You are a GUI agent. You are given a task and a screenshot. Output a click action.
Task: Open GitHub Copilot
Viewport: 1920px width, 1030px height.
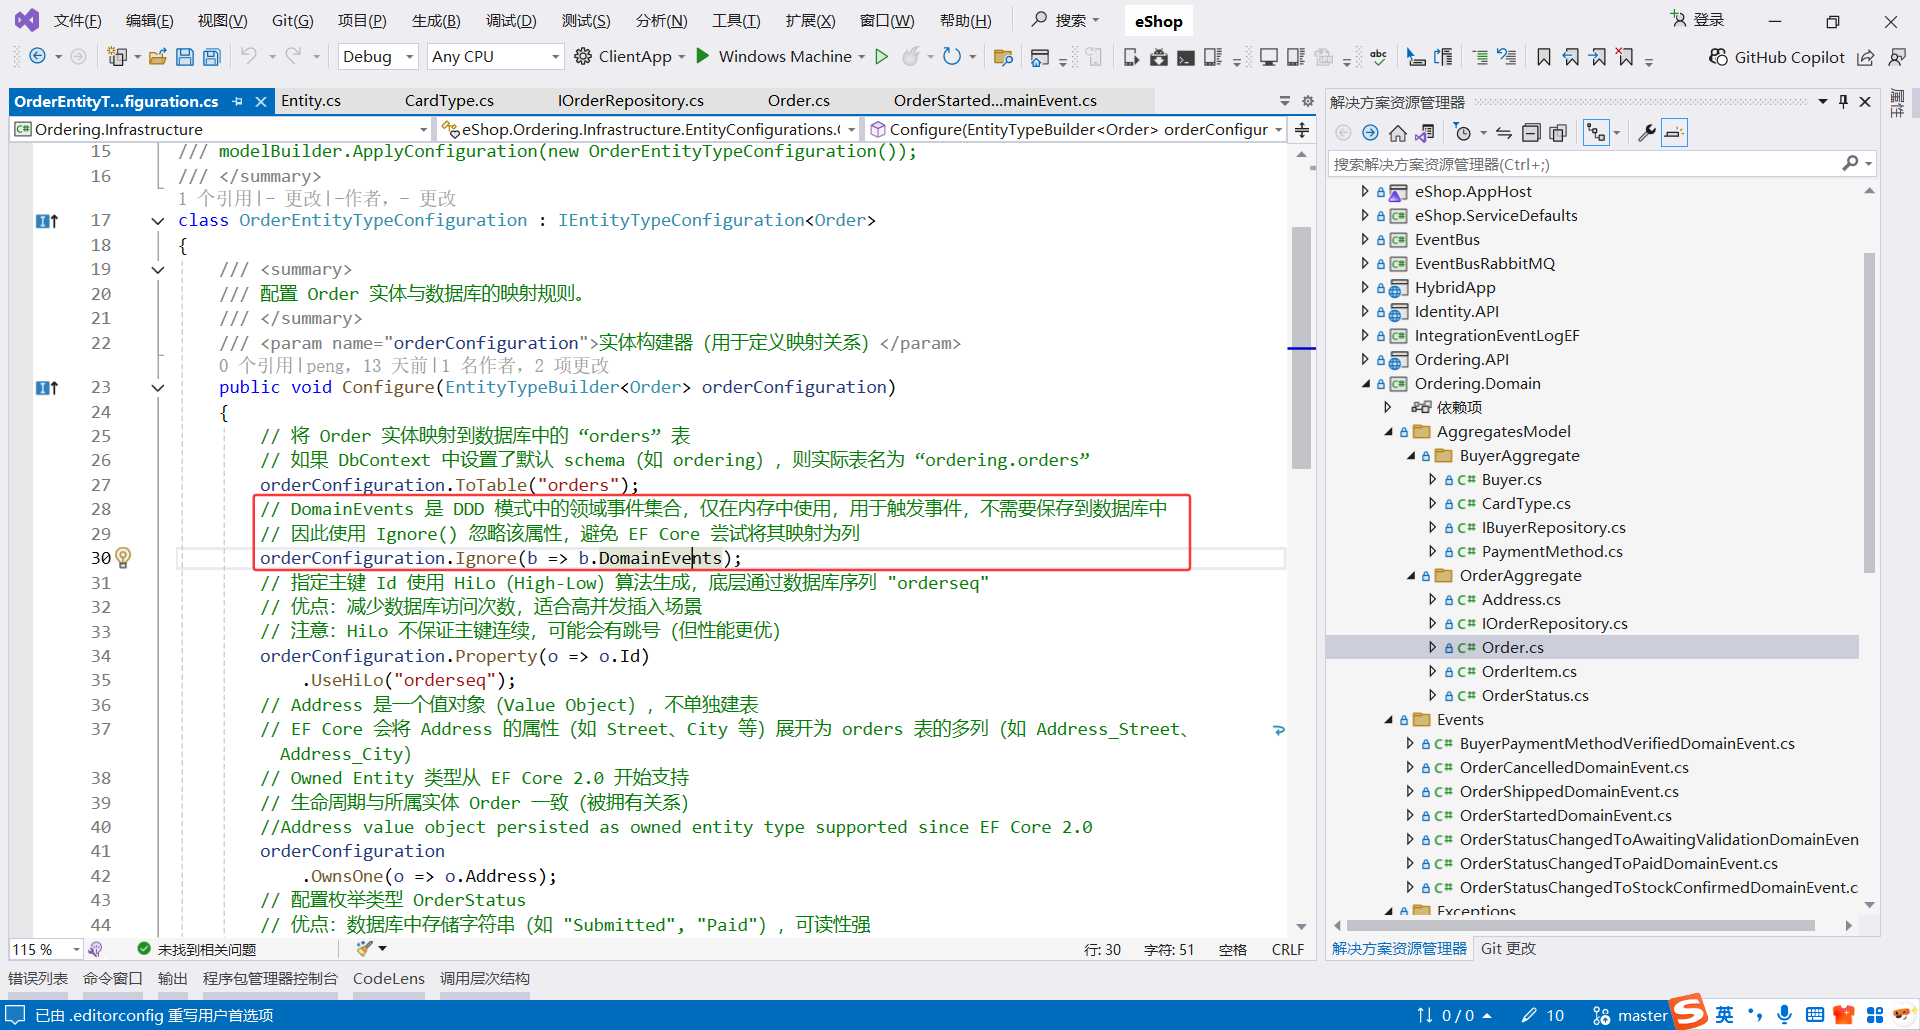[x=1777, y=57]
